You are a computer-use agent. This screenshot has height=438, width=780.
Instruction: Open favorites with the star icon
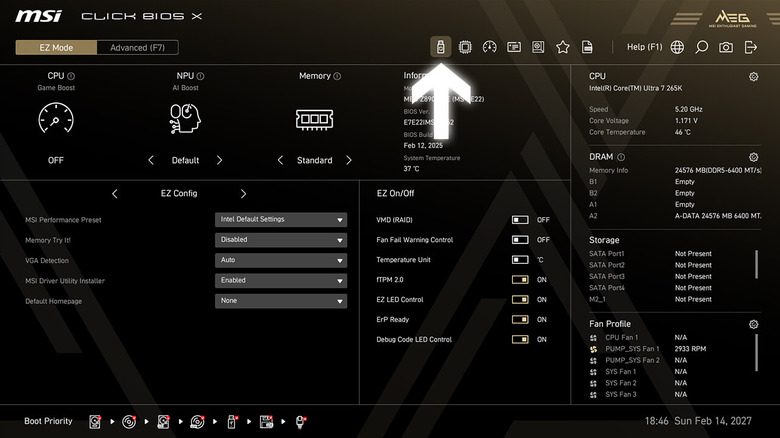(563, 47)
